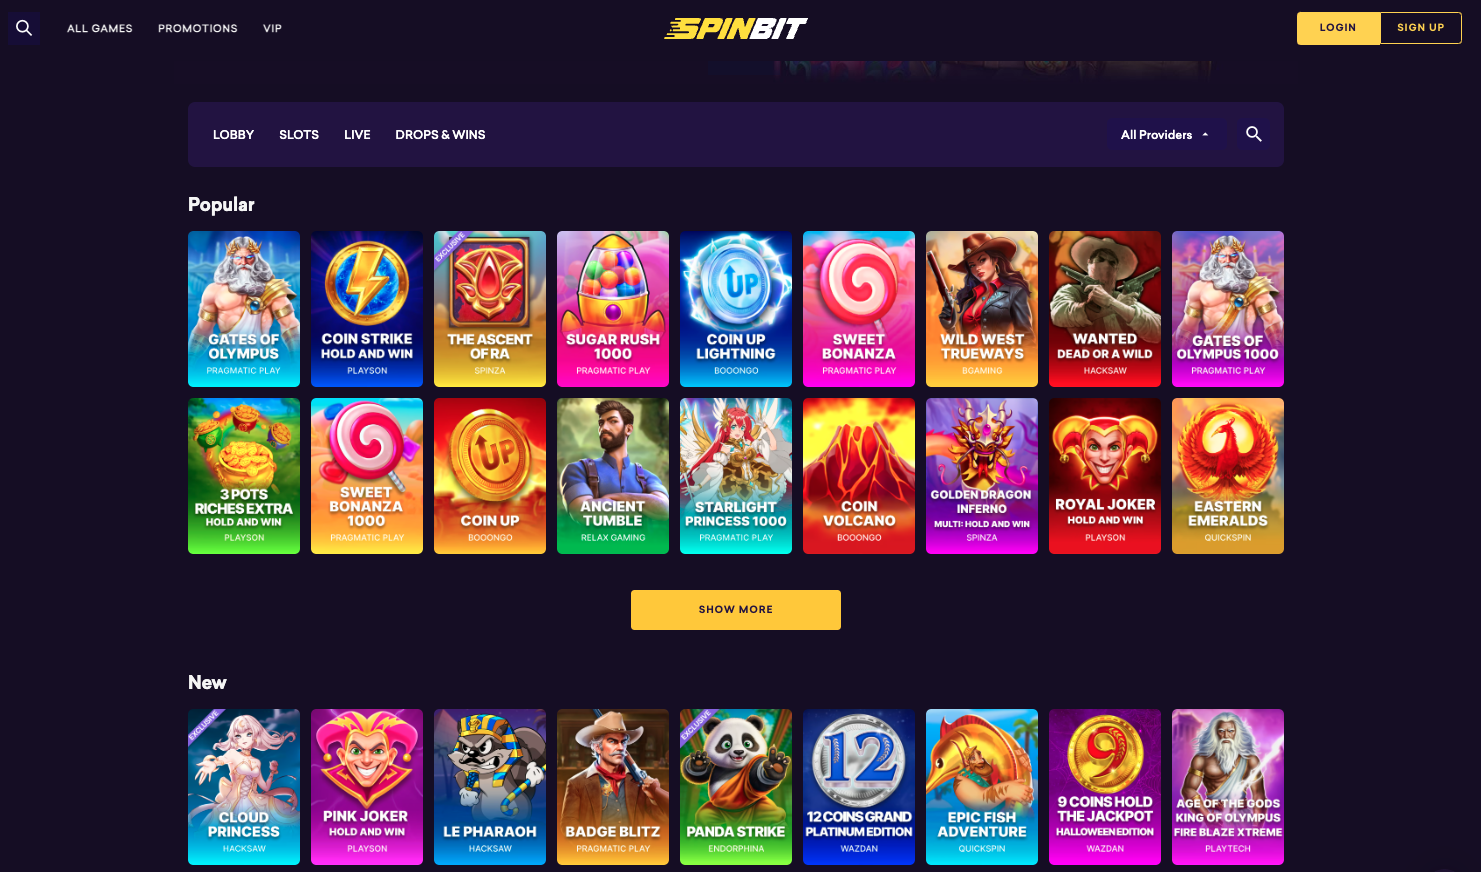Go to the Lobby tab
1481x872 pixels.
[x=233, y=135]
